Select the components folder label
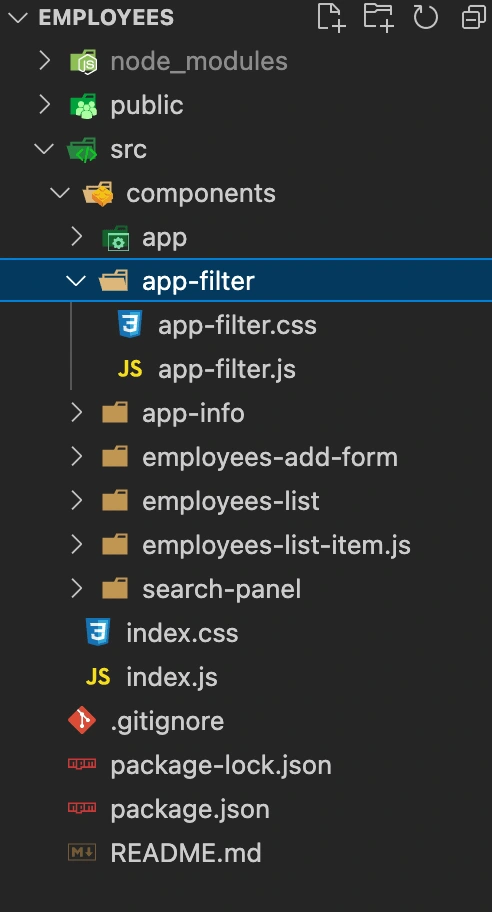 click(x=201, y=194)
